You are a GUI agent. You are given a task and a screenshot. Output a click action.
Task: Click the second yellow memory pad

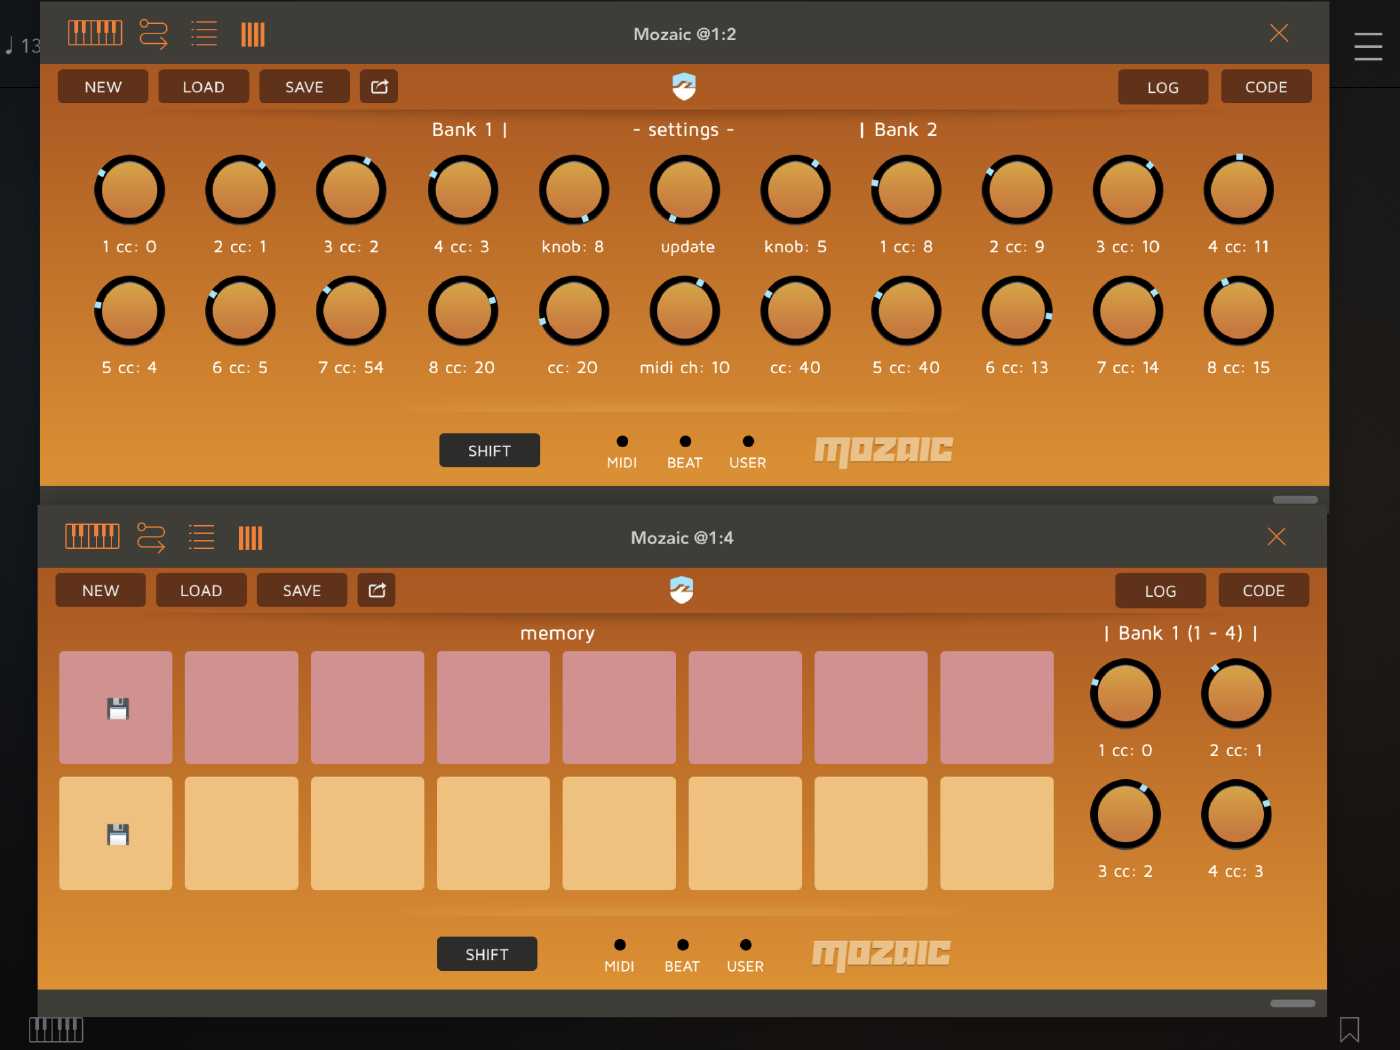click(x=242, y=834)
